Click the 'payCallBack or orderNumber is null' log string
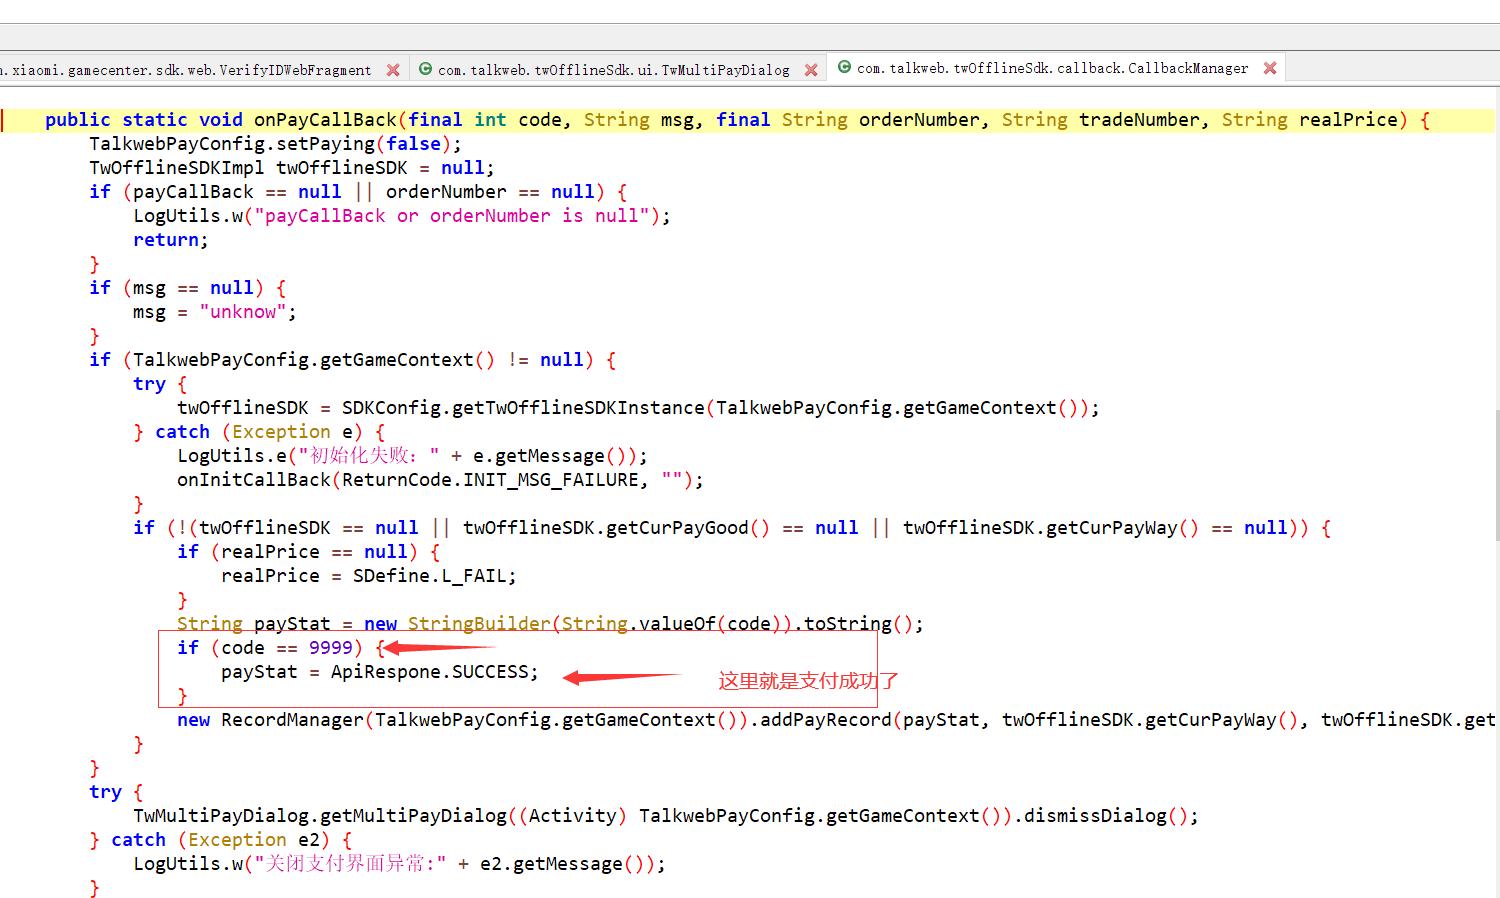This screenshot has width=1500, height=898. (x=451, y=216)
